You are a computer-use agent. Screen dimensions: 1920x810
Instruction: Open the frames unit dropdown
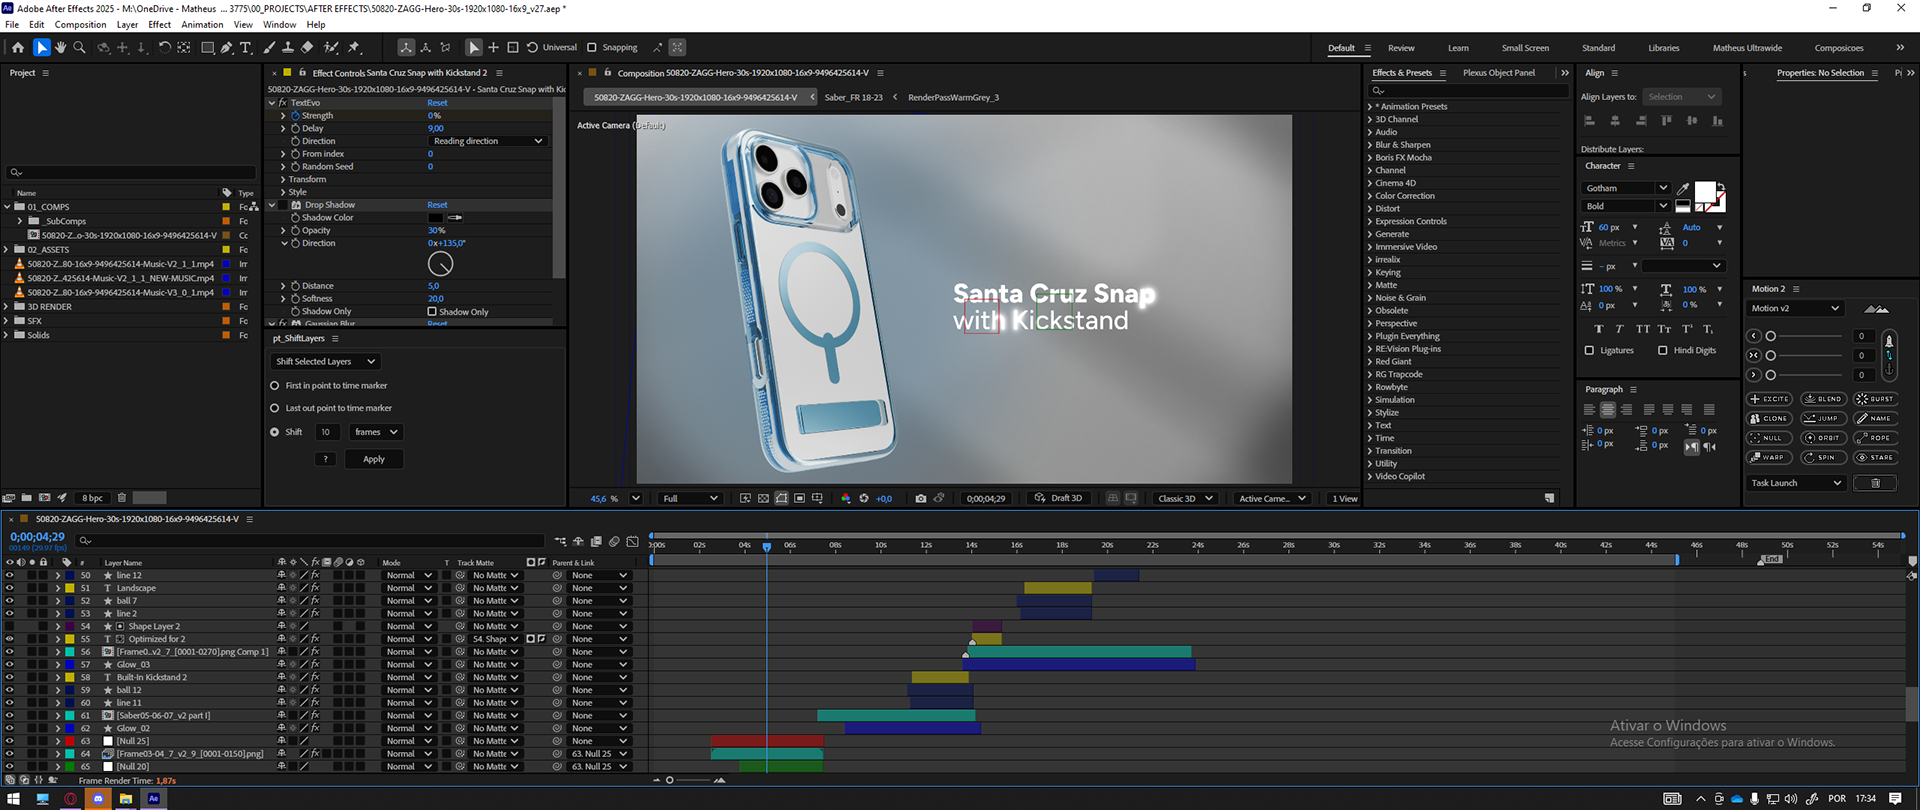pos(375,432)
